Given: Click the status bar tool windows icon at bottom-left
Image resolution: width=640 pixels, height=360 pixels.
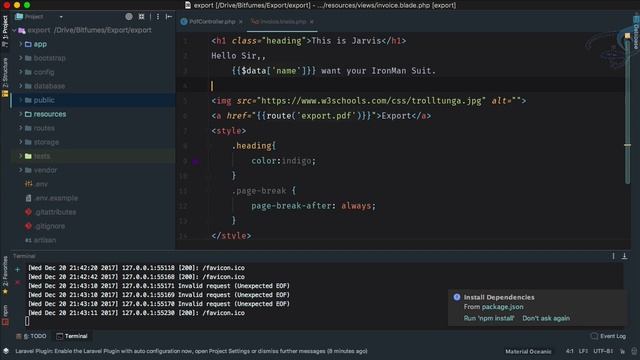Looking at the screenshot, I should (6, 351).
